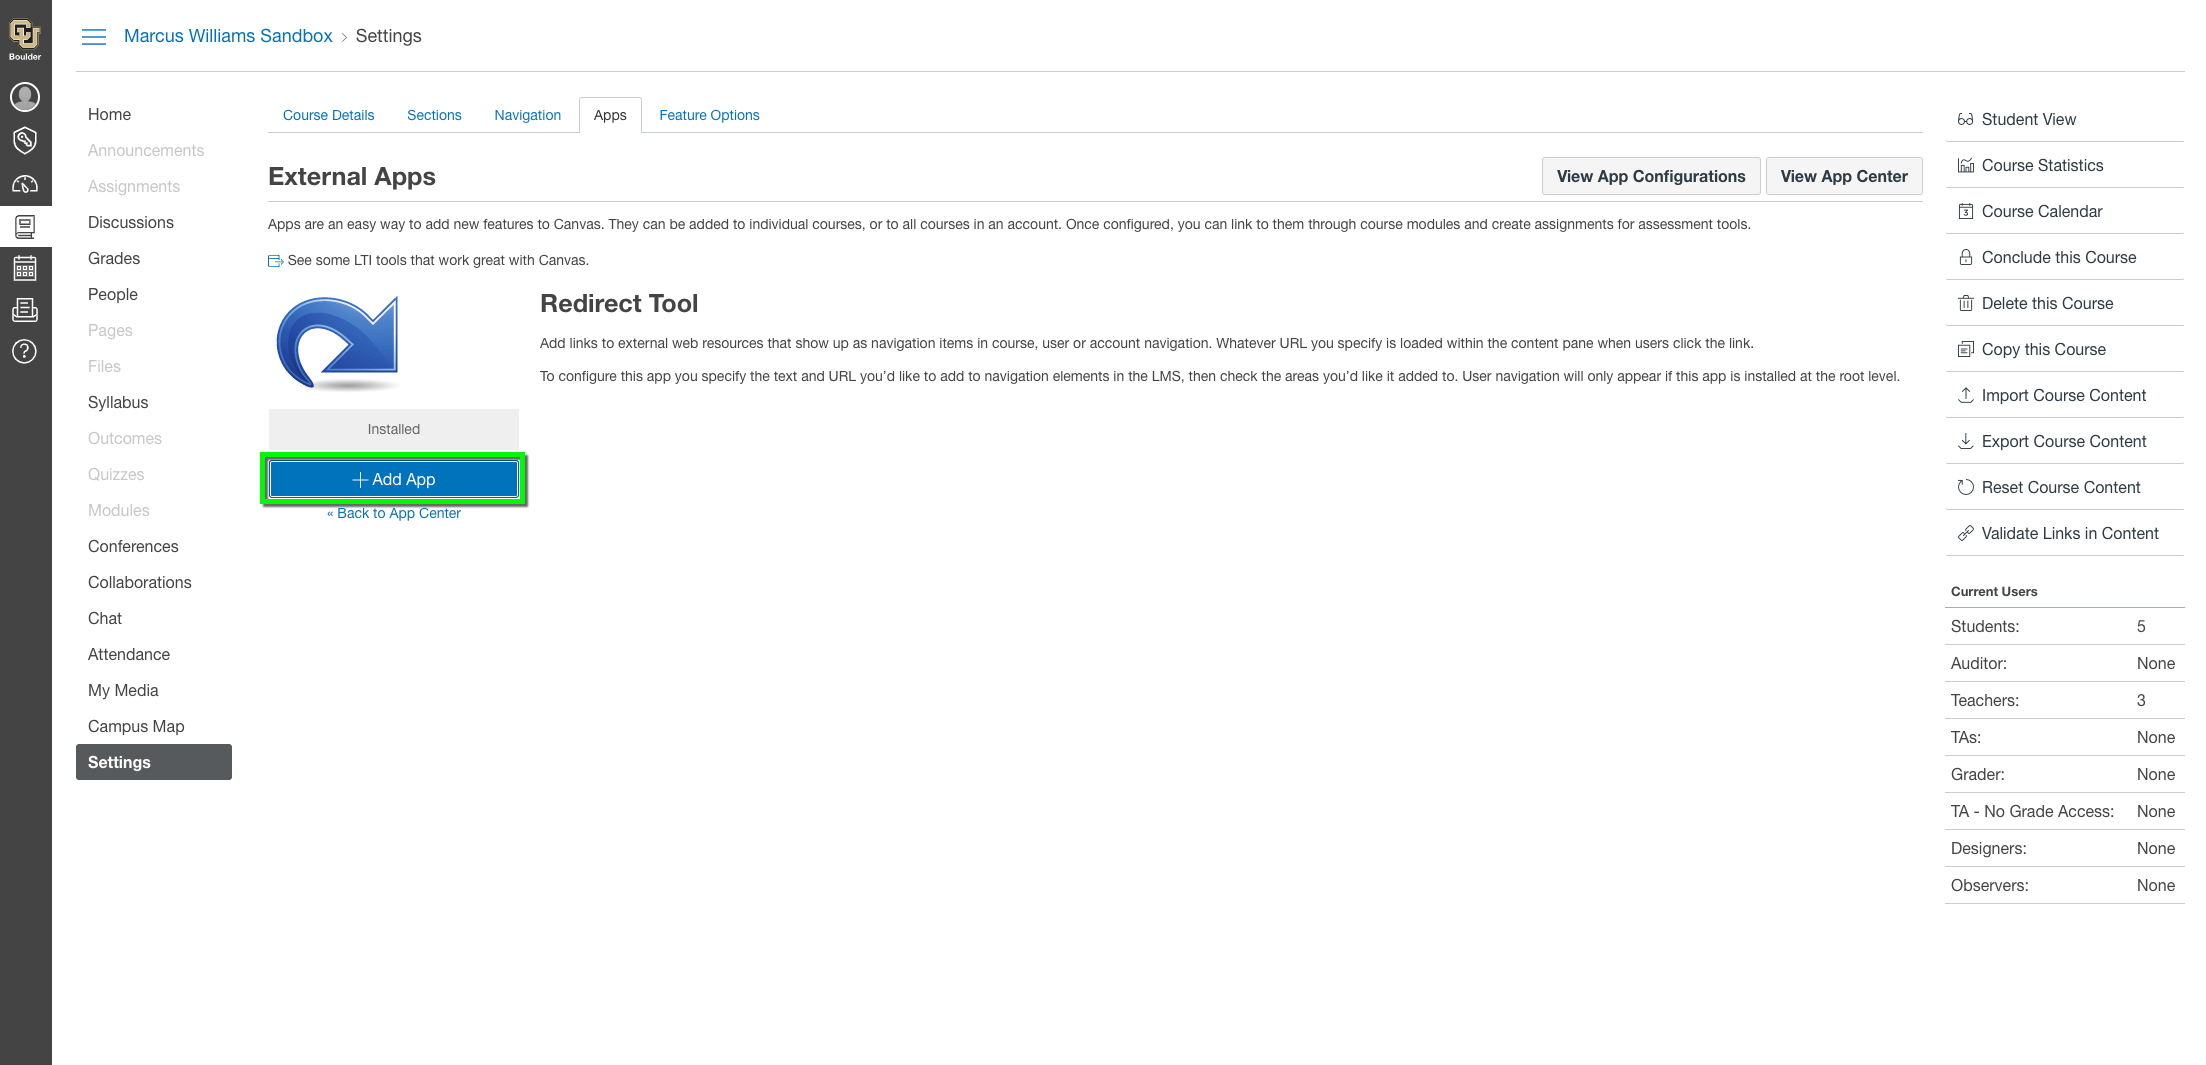
Task: Expand the hamburger menu near breadcrumb
Action: click(x=94, y=36)
